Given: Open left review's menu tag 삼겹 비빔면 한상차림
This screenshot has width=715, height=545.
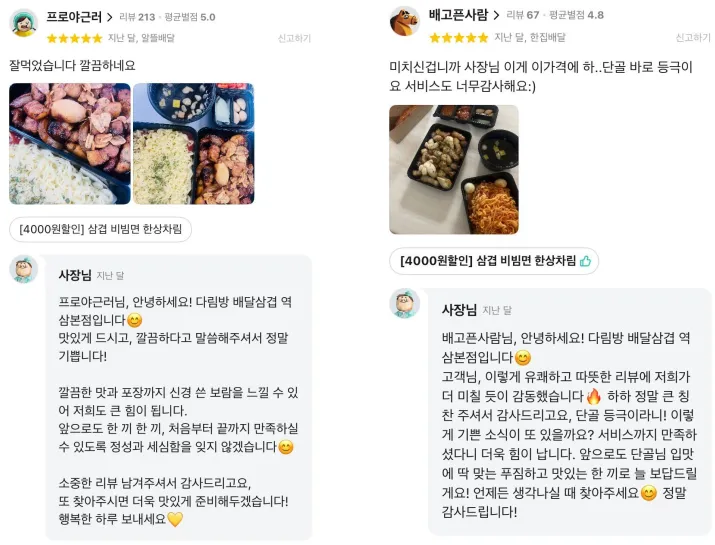Looking at the screenshot, I should coord(100,229).
